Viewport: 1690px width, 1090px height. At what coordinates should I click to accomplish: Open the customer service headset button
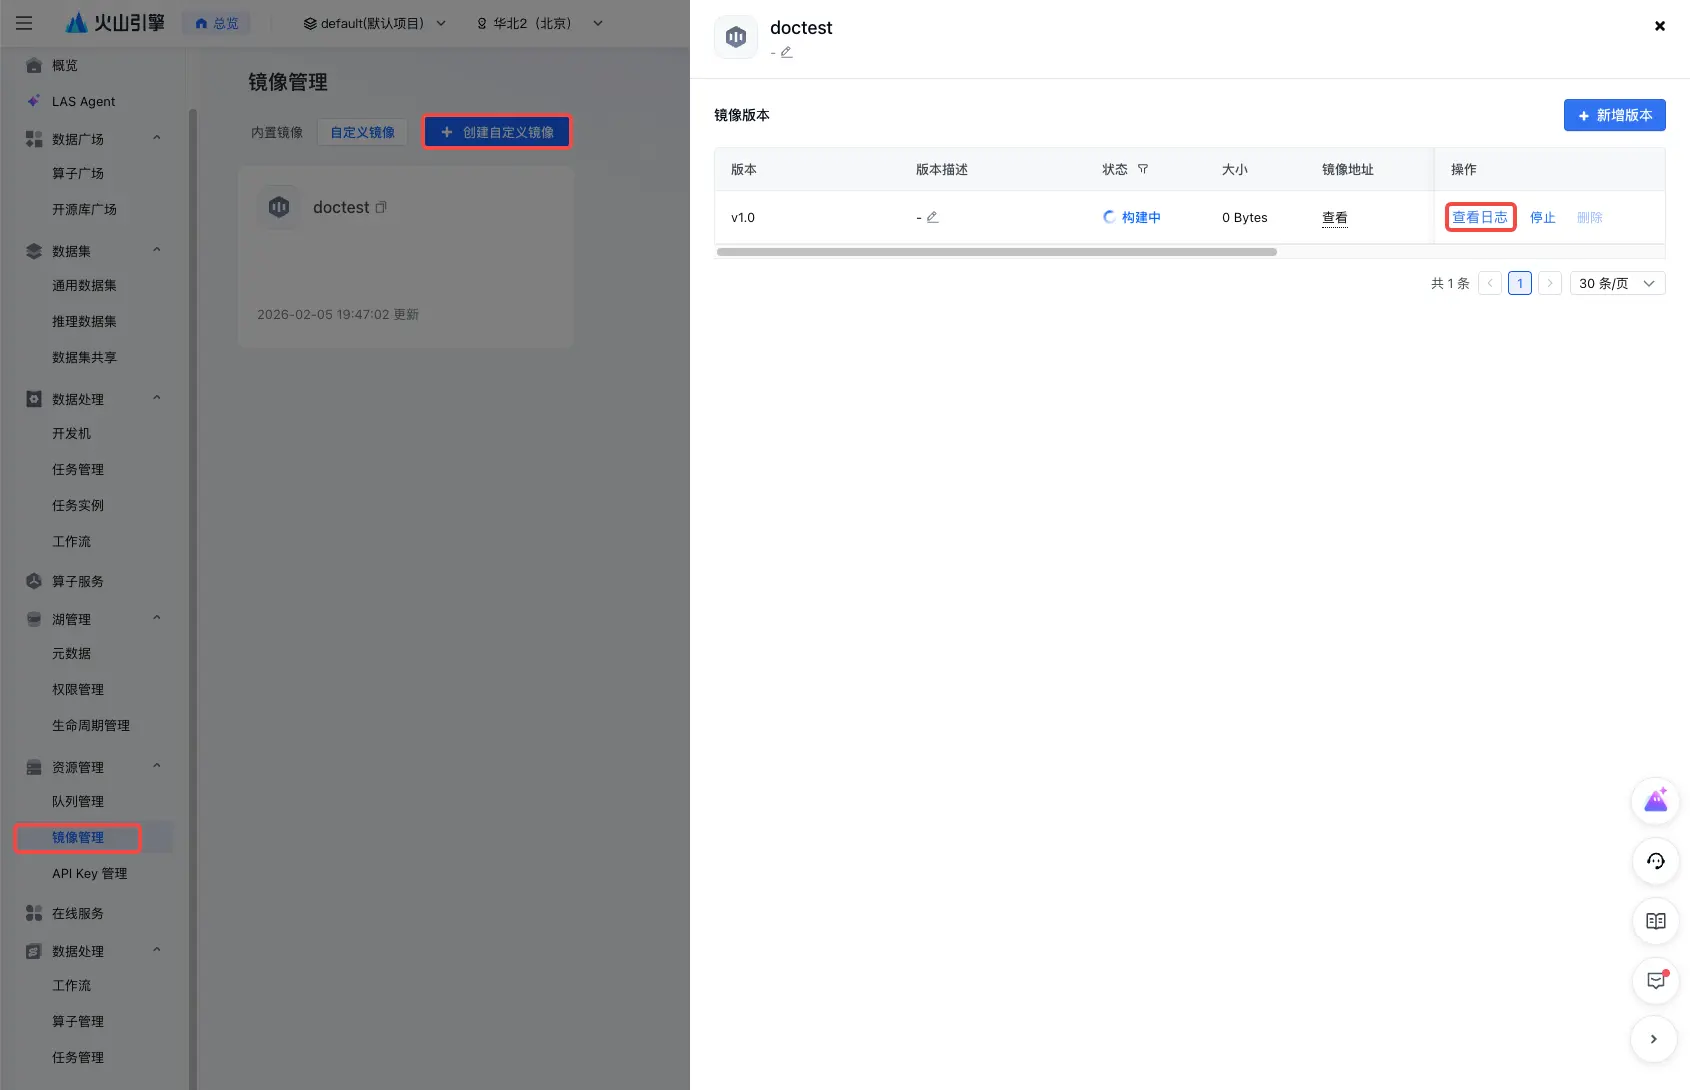click(x=1656, y=861)
